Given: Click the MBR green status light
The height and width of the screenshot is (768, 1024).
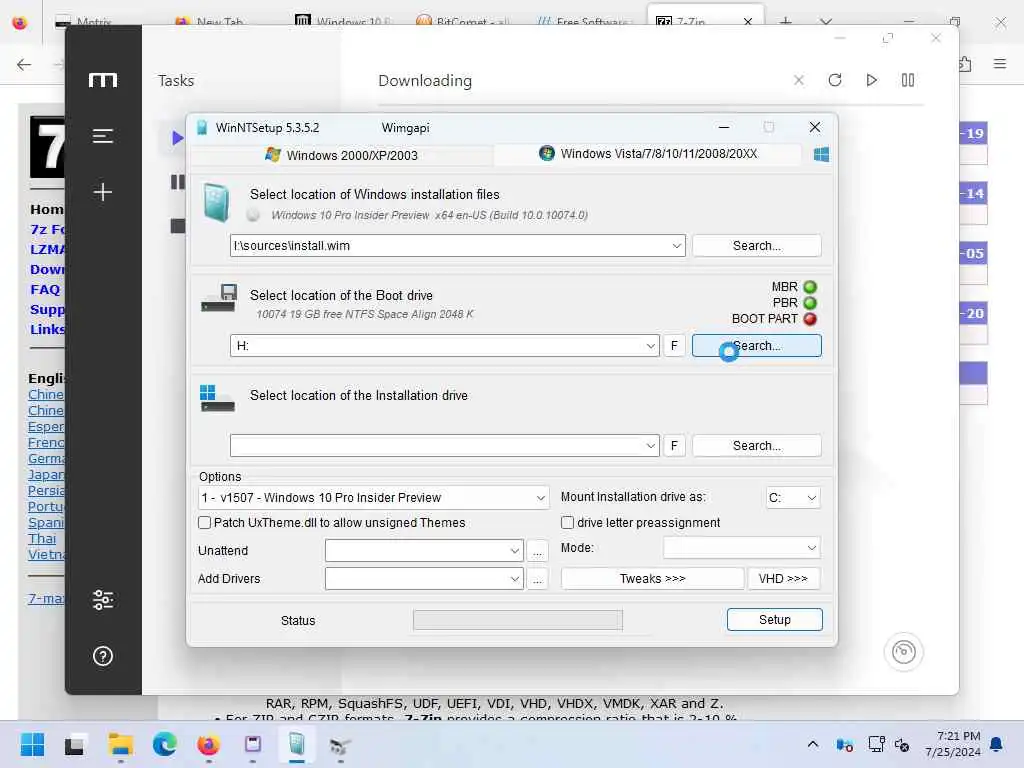Looking at the screenshot, I should tap(810, 287).
